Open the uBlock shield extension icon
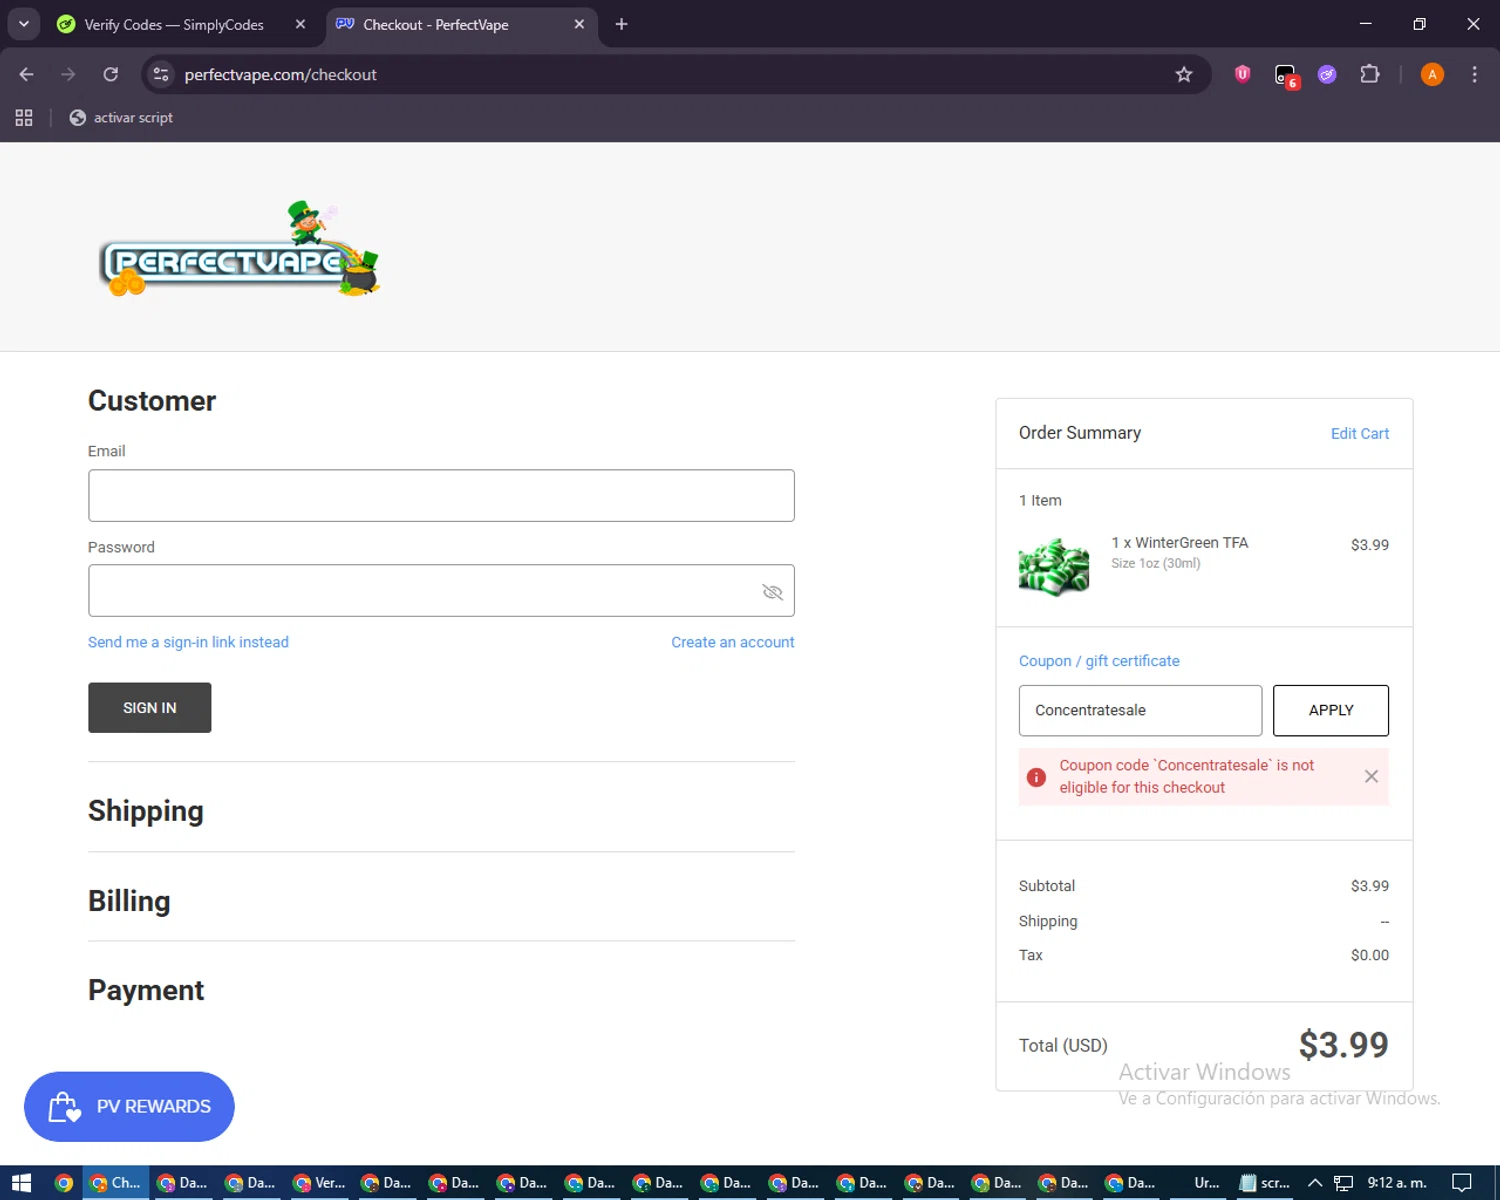This screenshot has width=1500, height=1200. click(x=1242, y=74)
